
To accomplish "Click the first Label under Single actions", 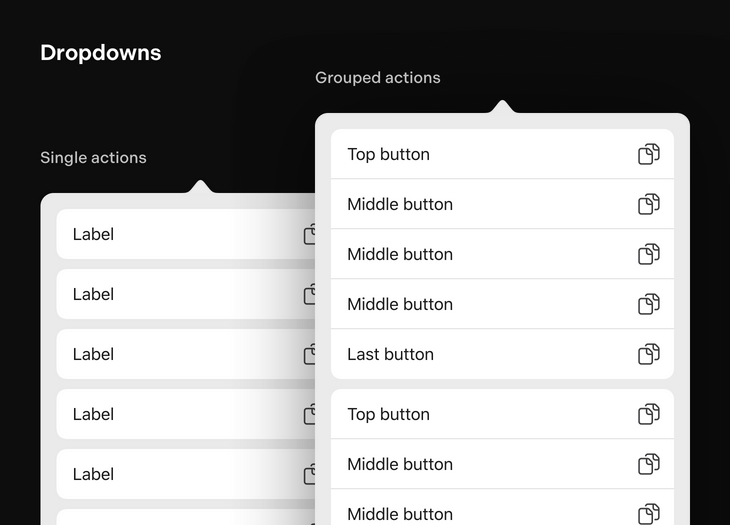I will (94, 234).
